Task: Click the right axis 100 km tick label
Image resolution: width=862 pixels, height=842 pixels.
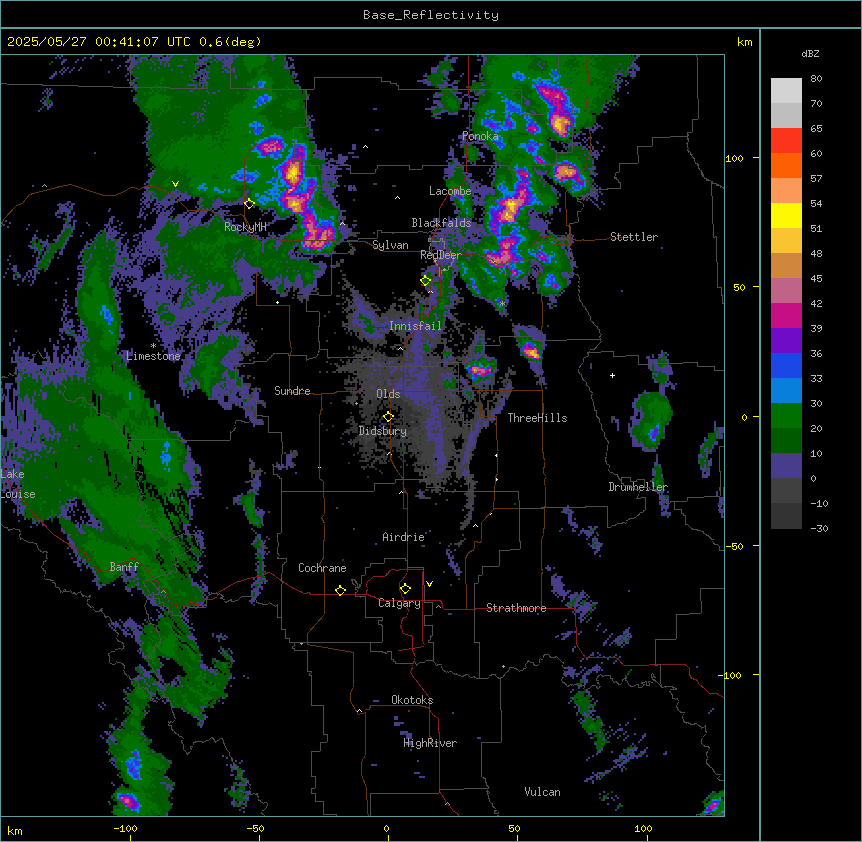Action: pos(734,158)
